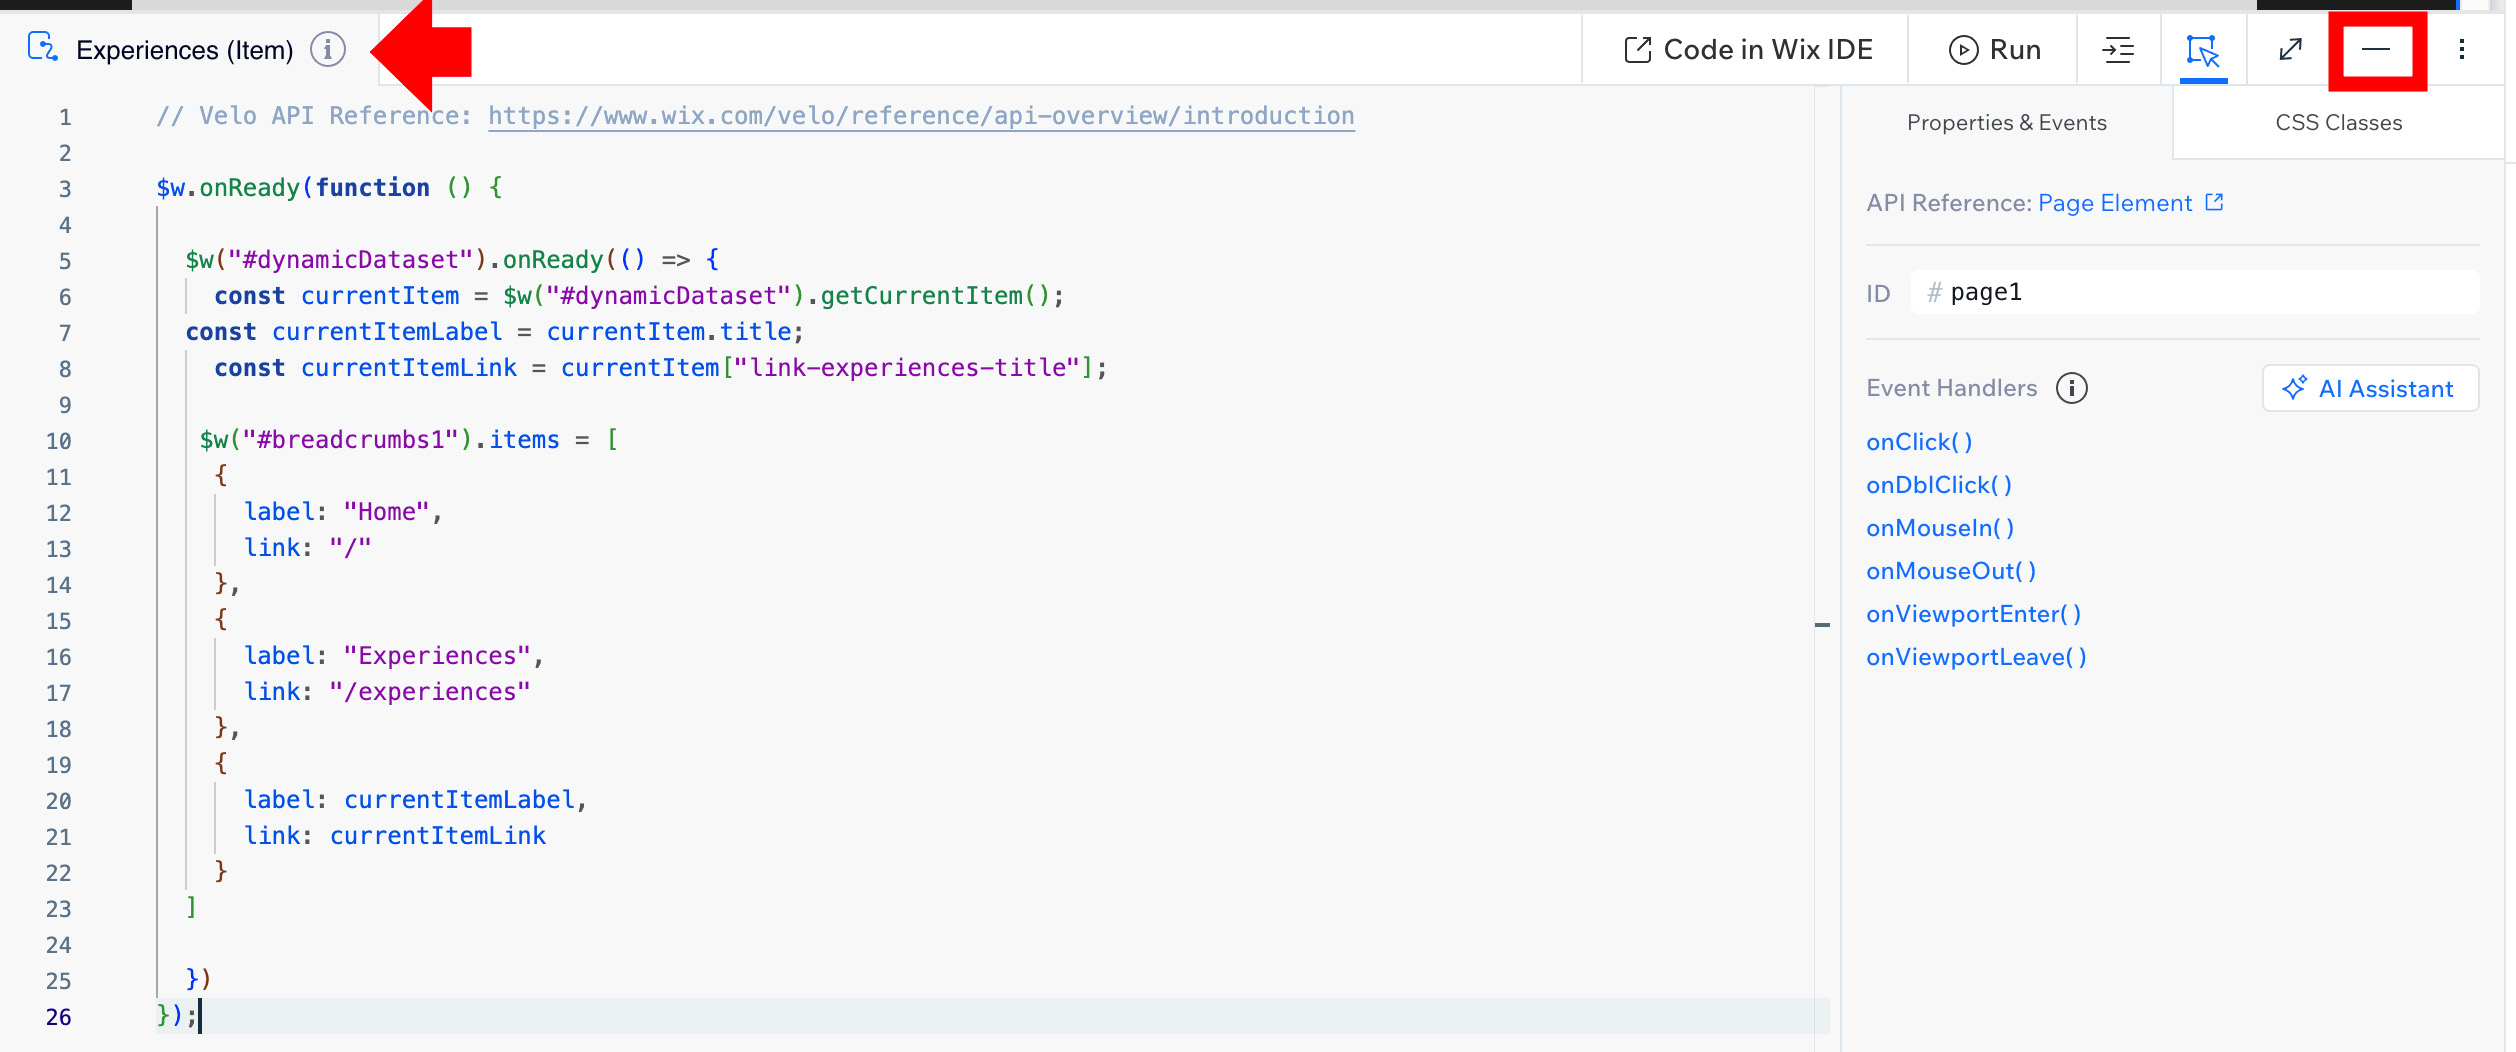The image size is (2516, 1052).
Task: Click the external link icon beside Page Element
Action: tap(2214, 202)
